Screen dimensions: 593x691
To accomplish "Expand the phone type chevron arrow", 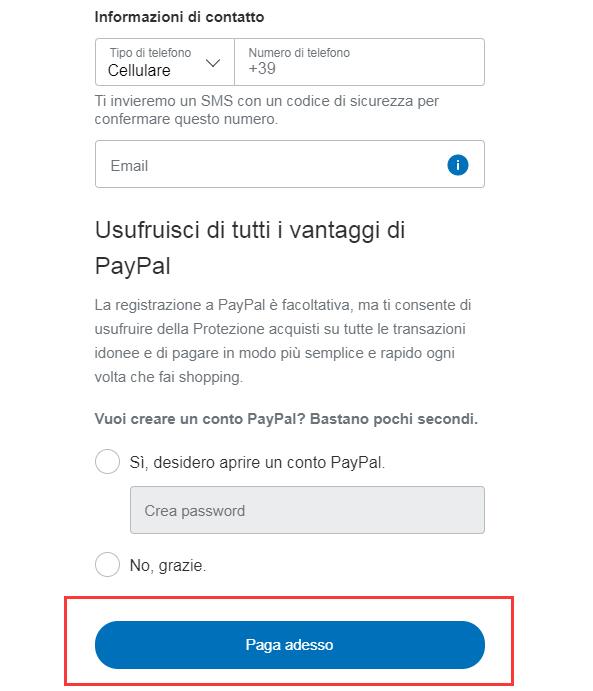I will click(x=213, y=63).
